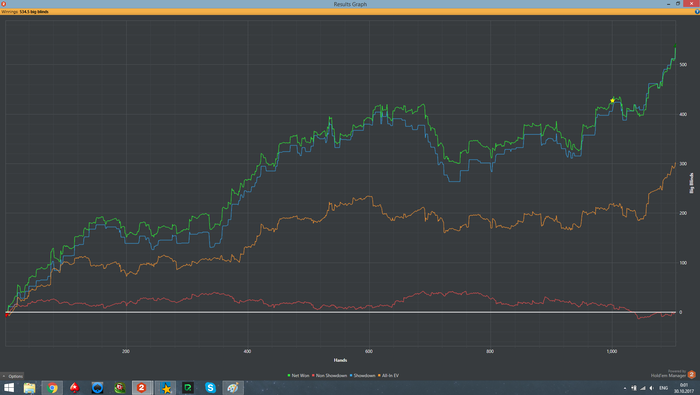Open Skype from the taskbar

[210, 388]
